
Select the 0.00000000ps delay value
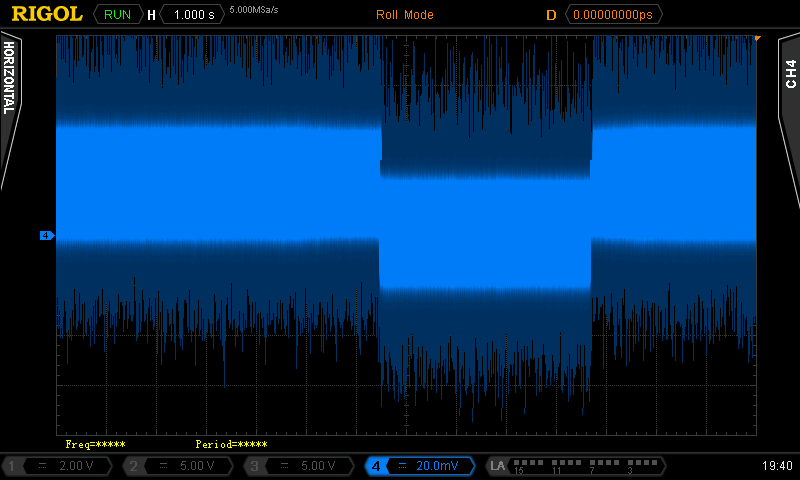pos(613,15)
